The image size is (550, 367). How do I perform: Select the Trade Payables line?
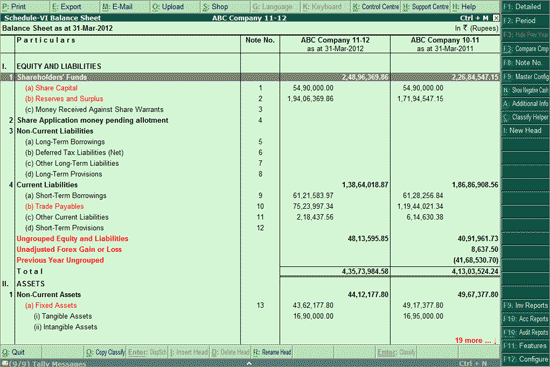coord(54,206)
